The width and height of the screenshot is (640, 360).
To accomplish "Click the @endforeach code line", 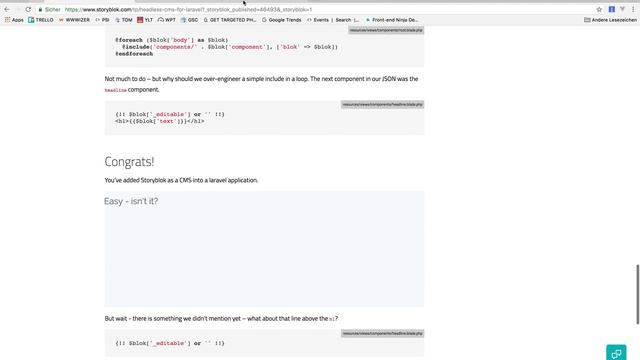I will (134, 54).
